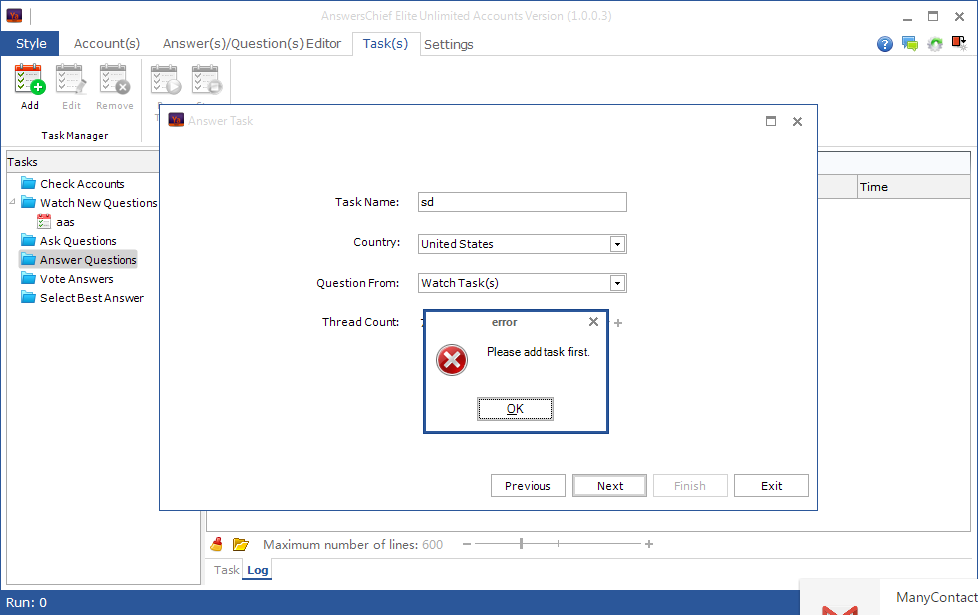Viewport: 978px width, 615px height.
Task: Open the Settings tab
Action: pyautogui.click(x=448, y=44)
